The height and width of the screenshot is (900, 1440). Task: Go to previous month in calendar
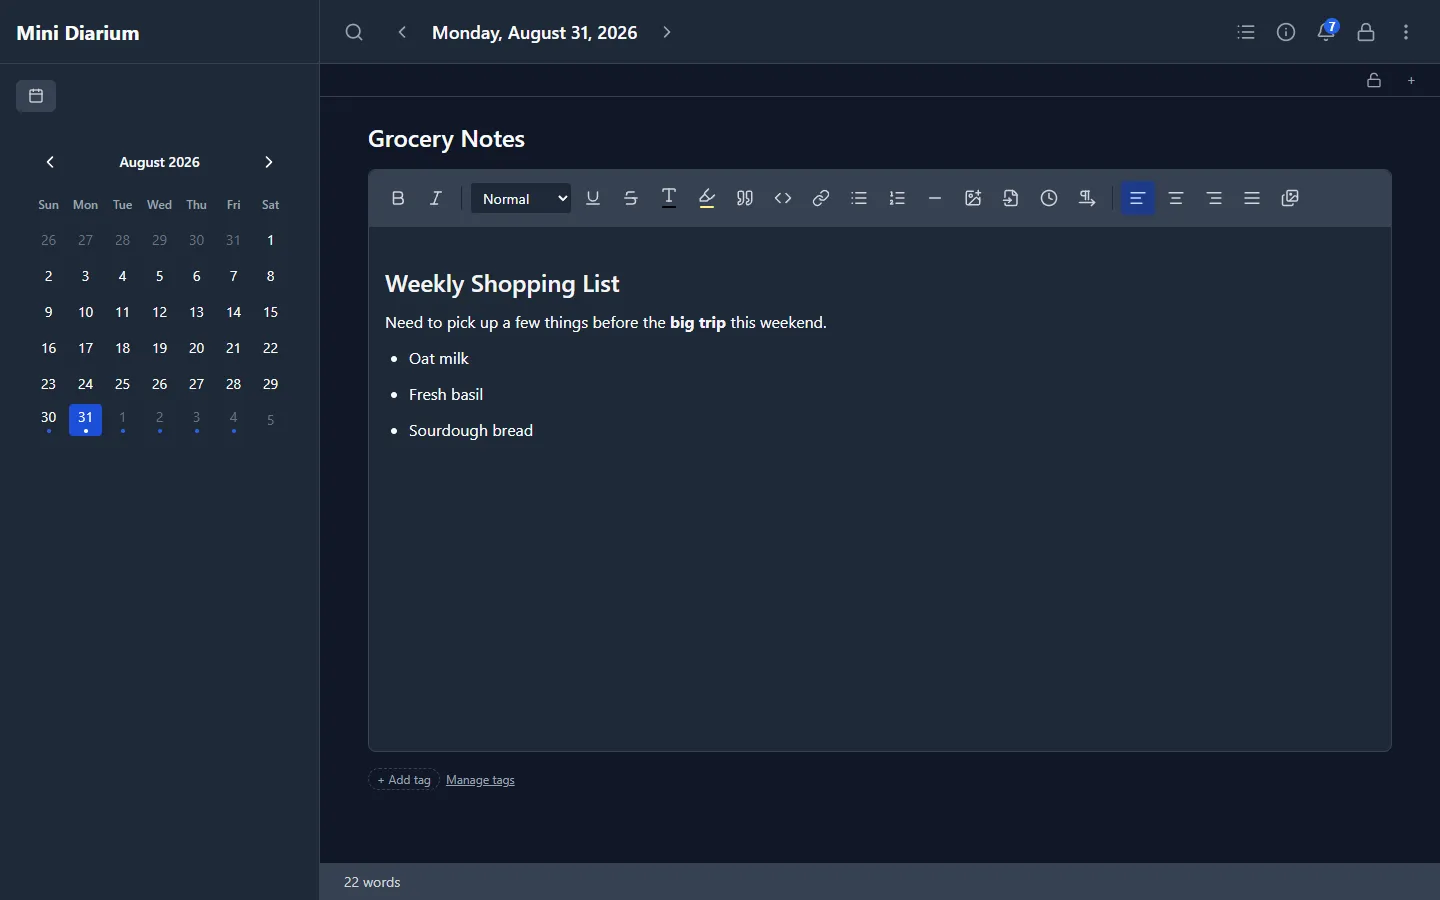click(x=50, y=162)
